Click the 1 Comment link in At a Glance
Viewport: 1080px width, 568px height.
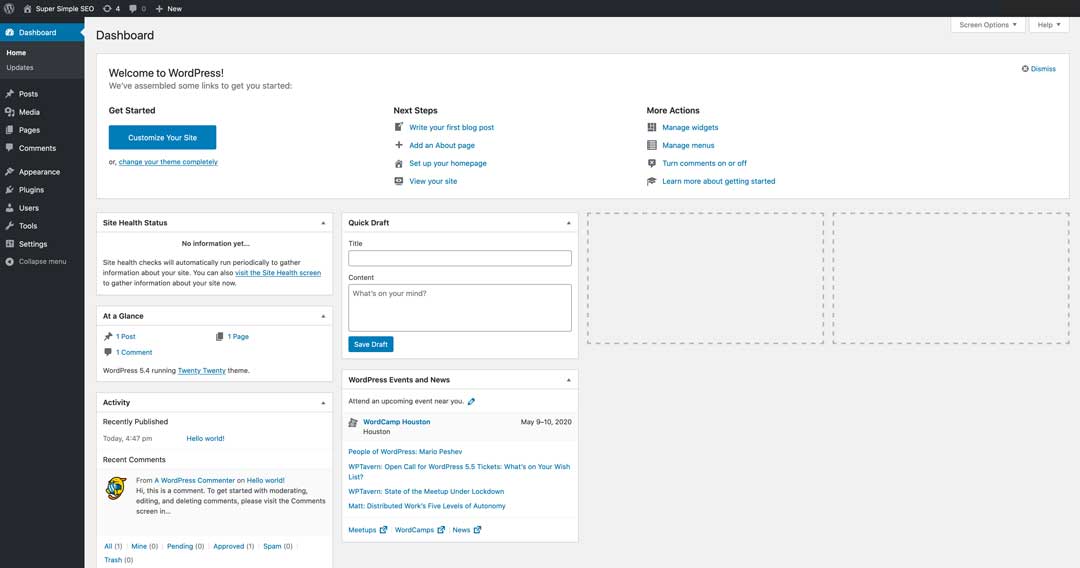[x=134, y=353]
